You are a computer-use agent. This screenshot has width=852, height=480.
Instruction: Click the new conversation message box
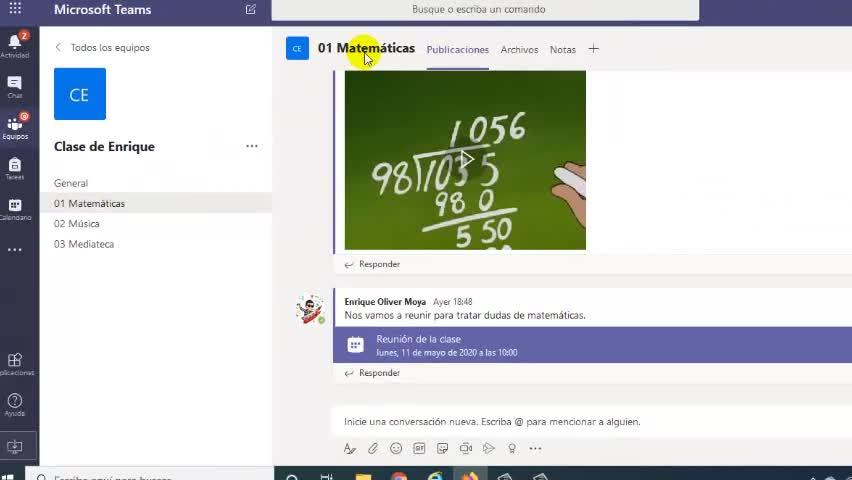coord(592,422)
